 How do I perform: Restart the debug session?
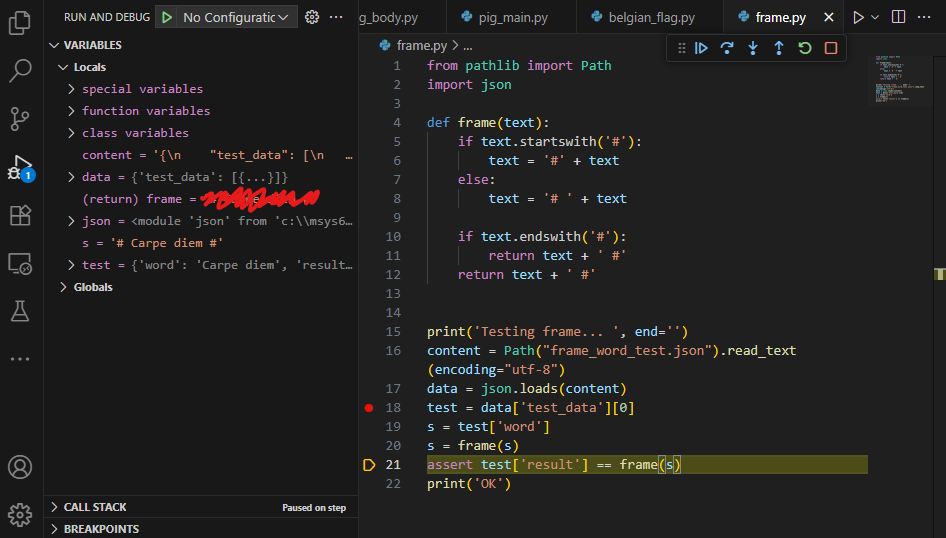(x=805, y=48)
